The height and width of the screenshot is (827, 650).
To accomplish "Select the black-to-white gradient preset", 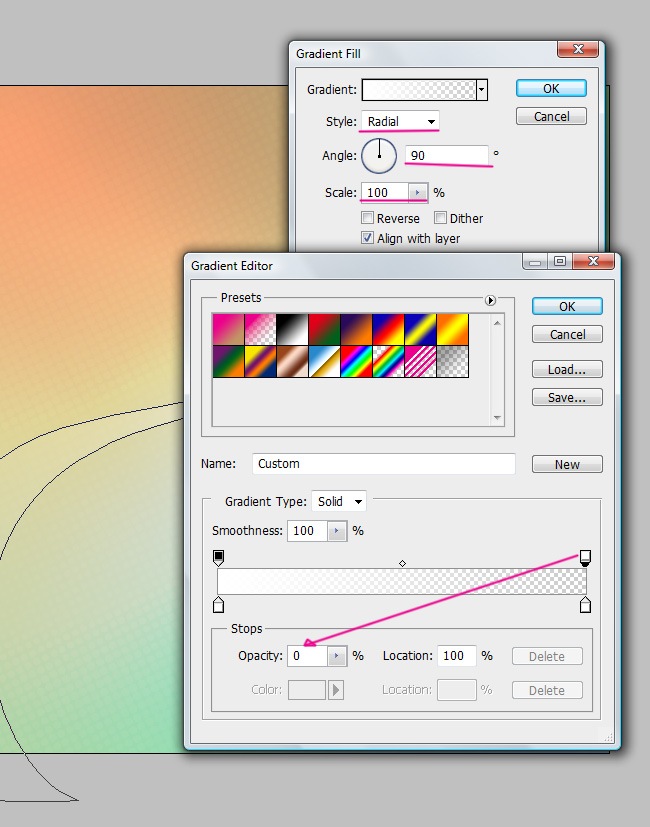I will click(x=291, y=330).
